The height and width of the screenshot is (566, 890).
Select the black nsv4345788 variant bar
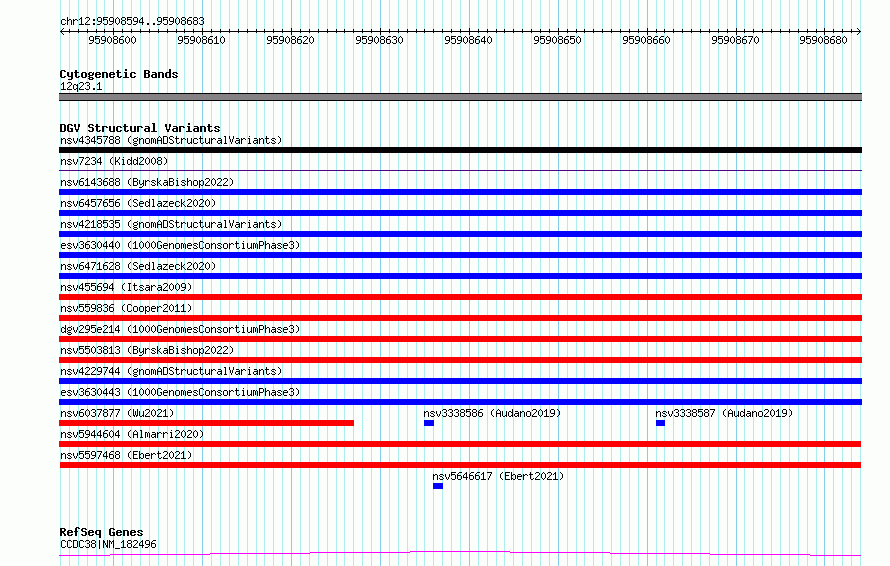(460, 150)
